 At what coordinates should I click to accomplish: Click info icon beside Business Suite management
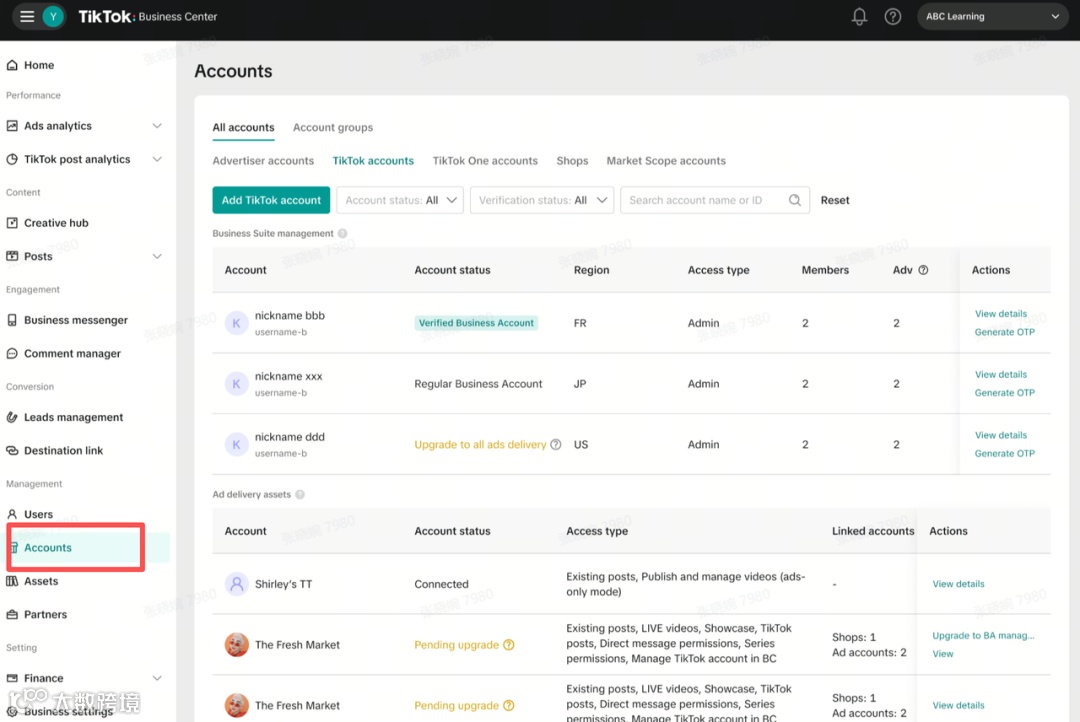pyautogui.click(x=342, y=234)
